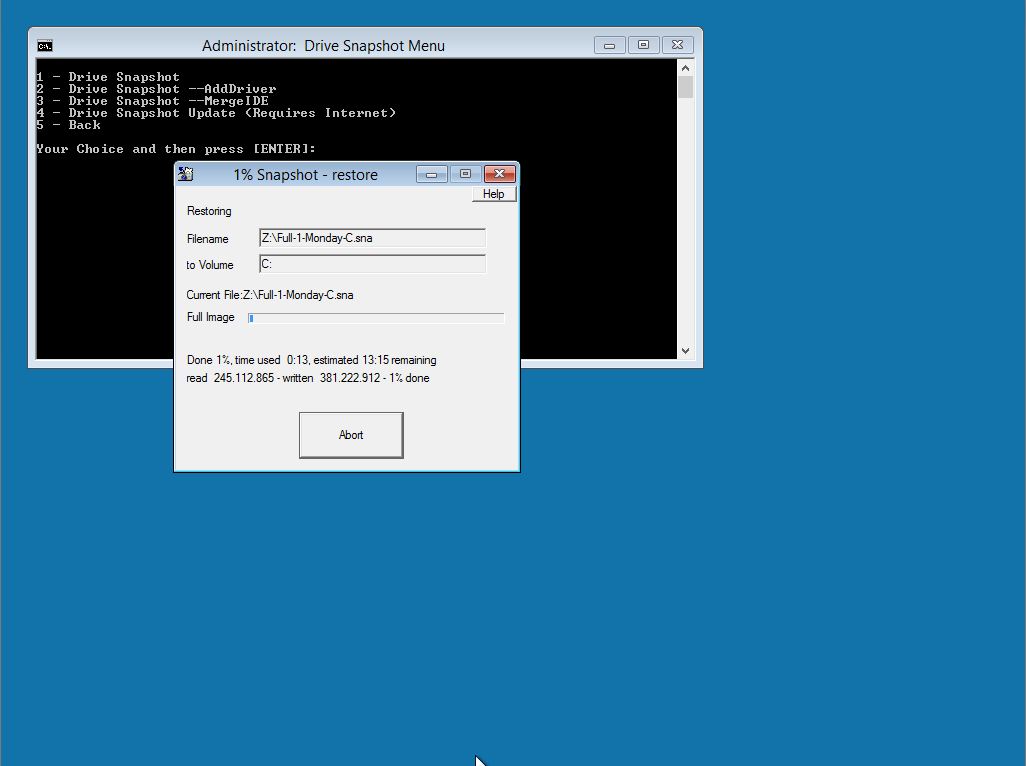Screen dimensions: 1026x766
Task: Maximize the Drive Snapshot Menu window
Action: tap(643, 45)
